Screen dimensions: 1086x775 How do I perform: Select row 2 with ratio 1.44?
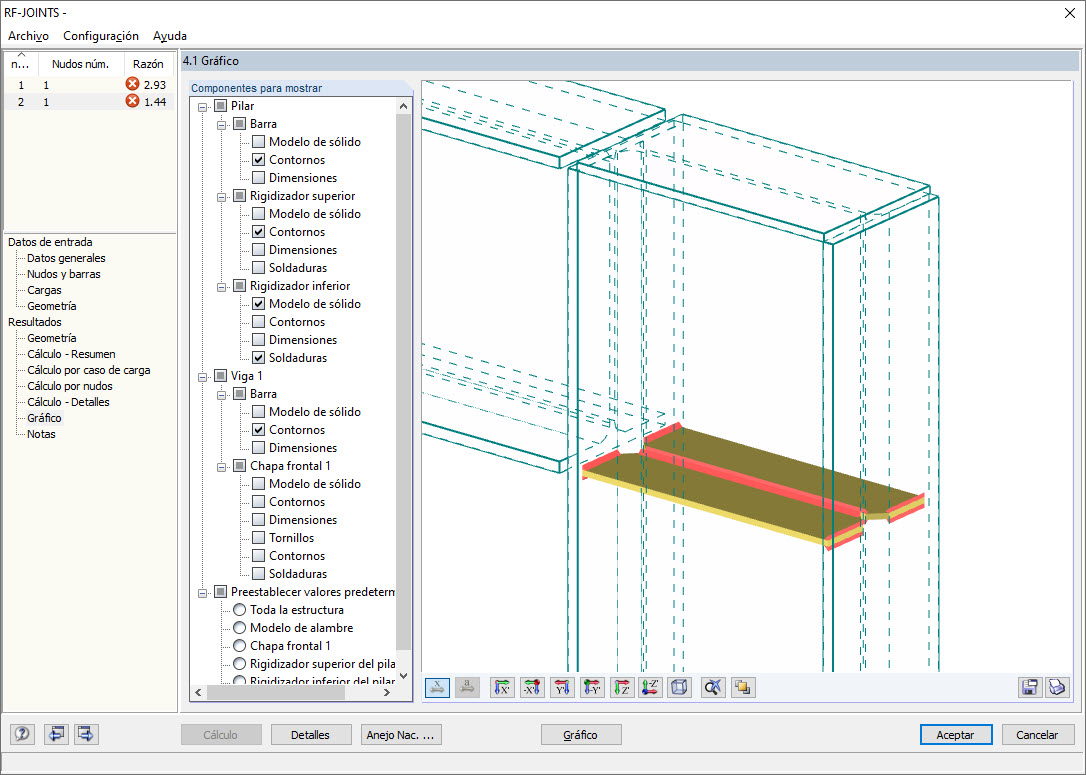[x=89, y=102]
